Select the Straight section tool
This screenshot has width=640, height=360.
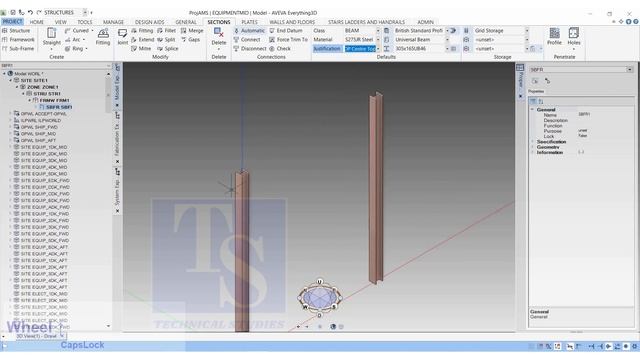coord(51,37)
